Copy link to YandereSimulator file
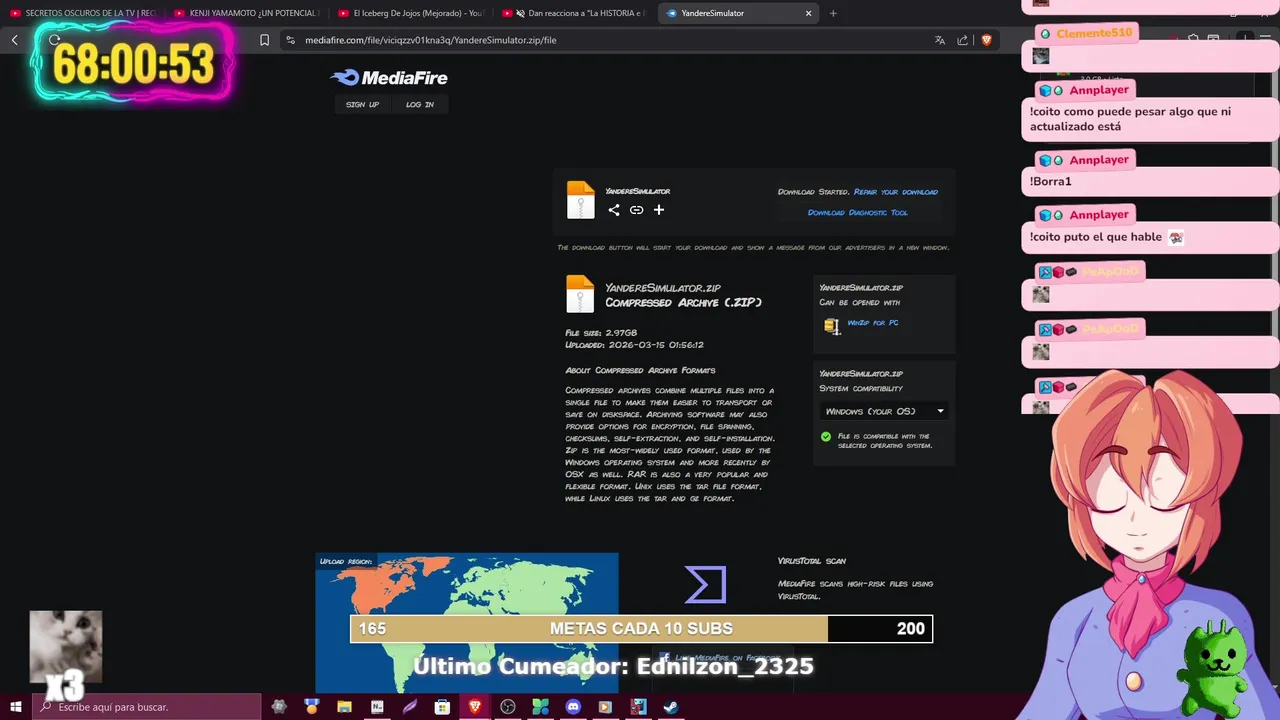The image size is (1280, 720). point(636,210)
